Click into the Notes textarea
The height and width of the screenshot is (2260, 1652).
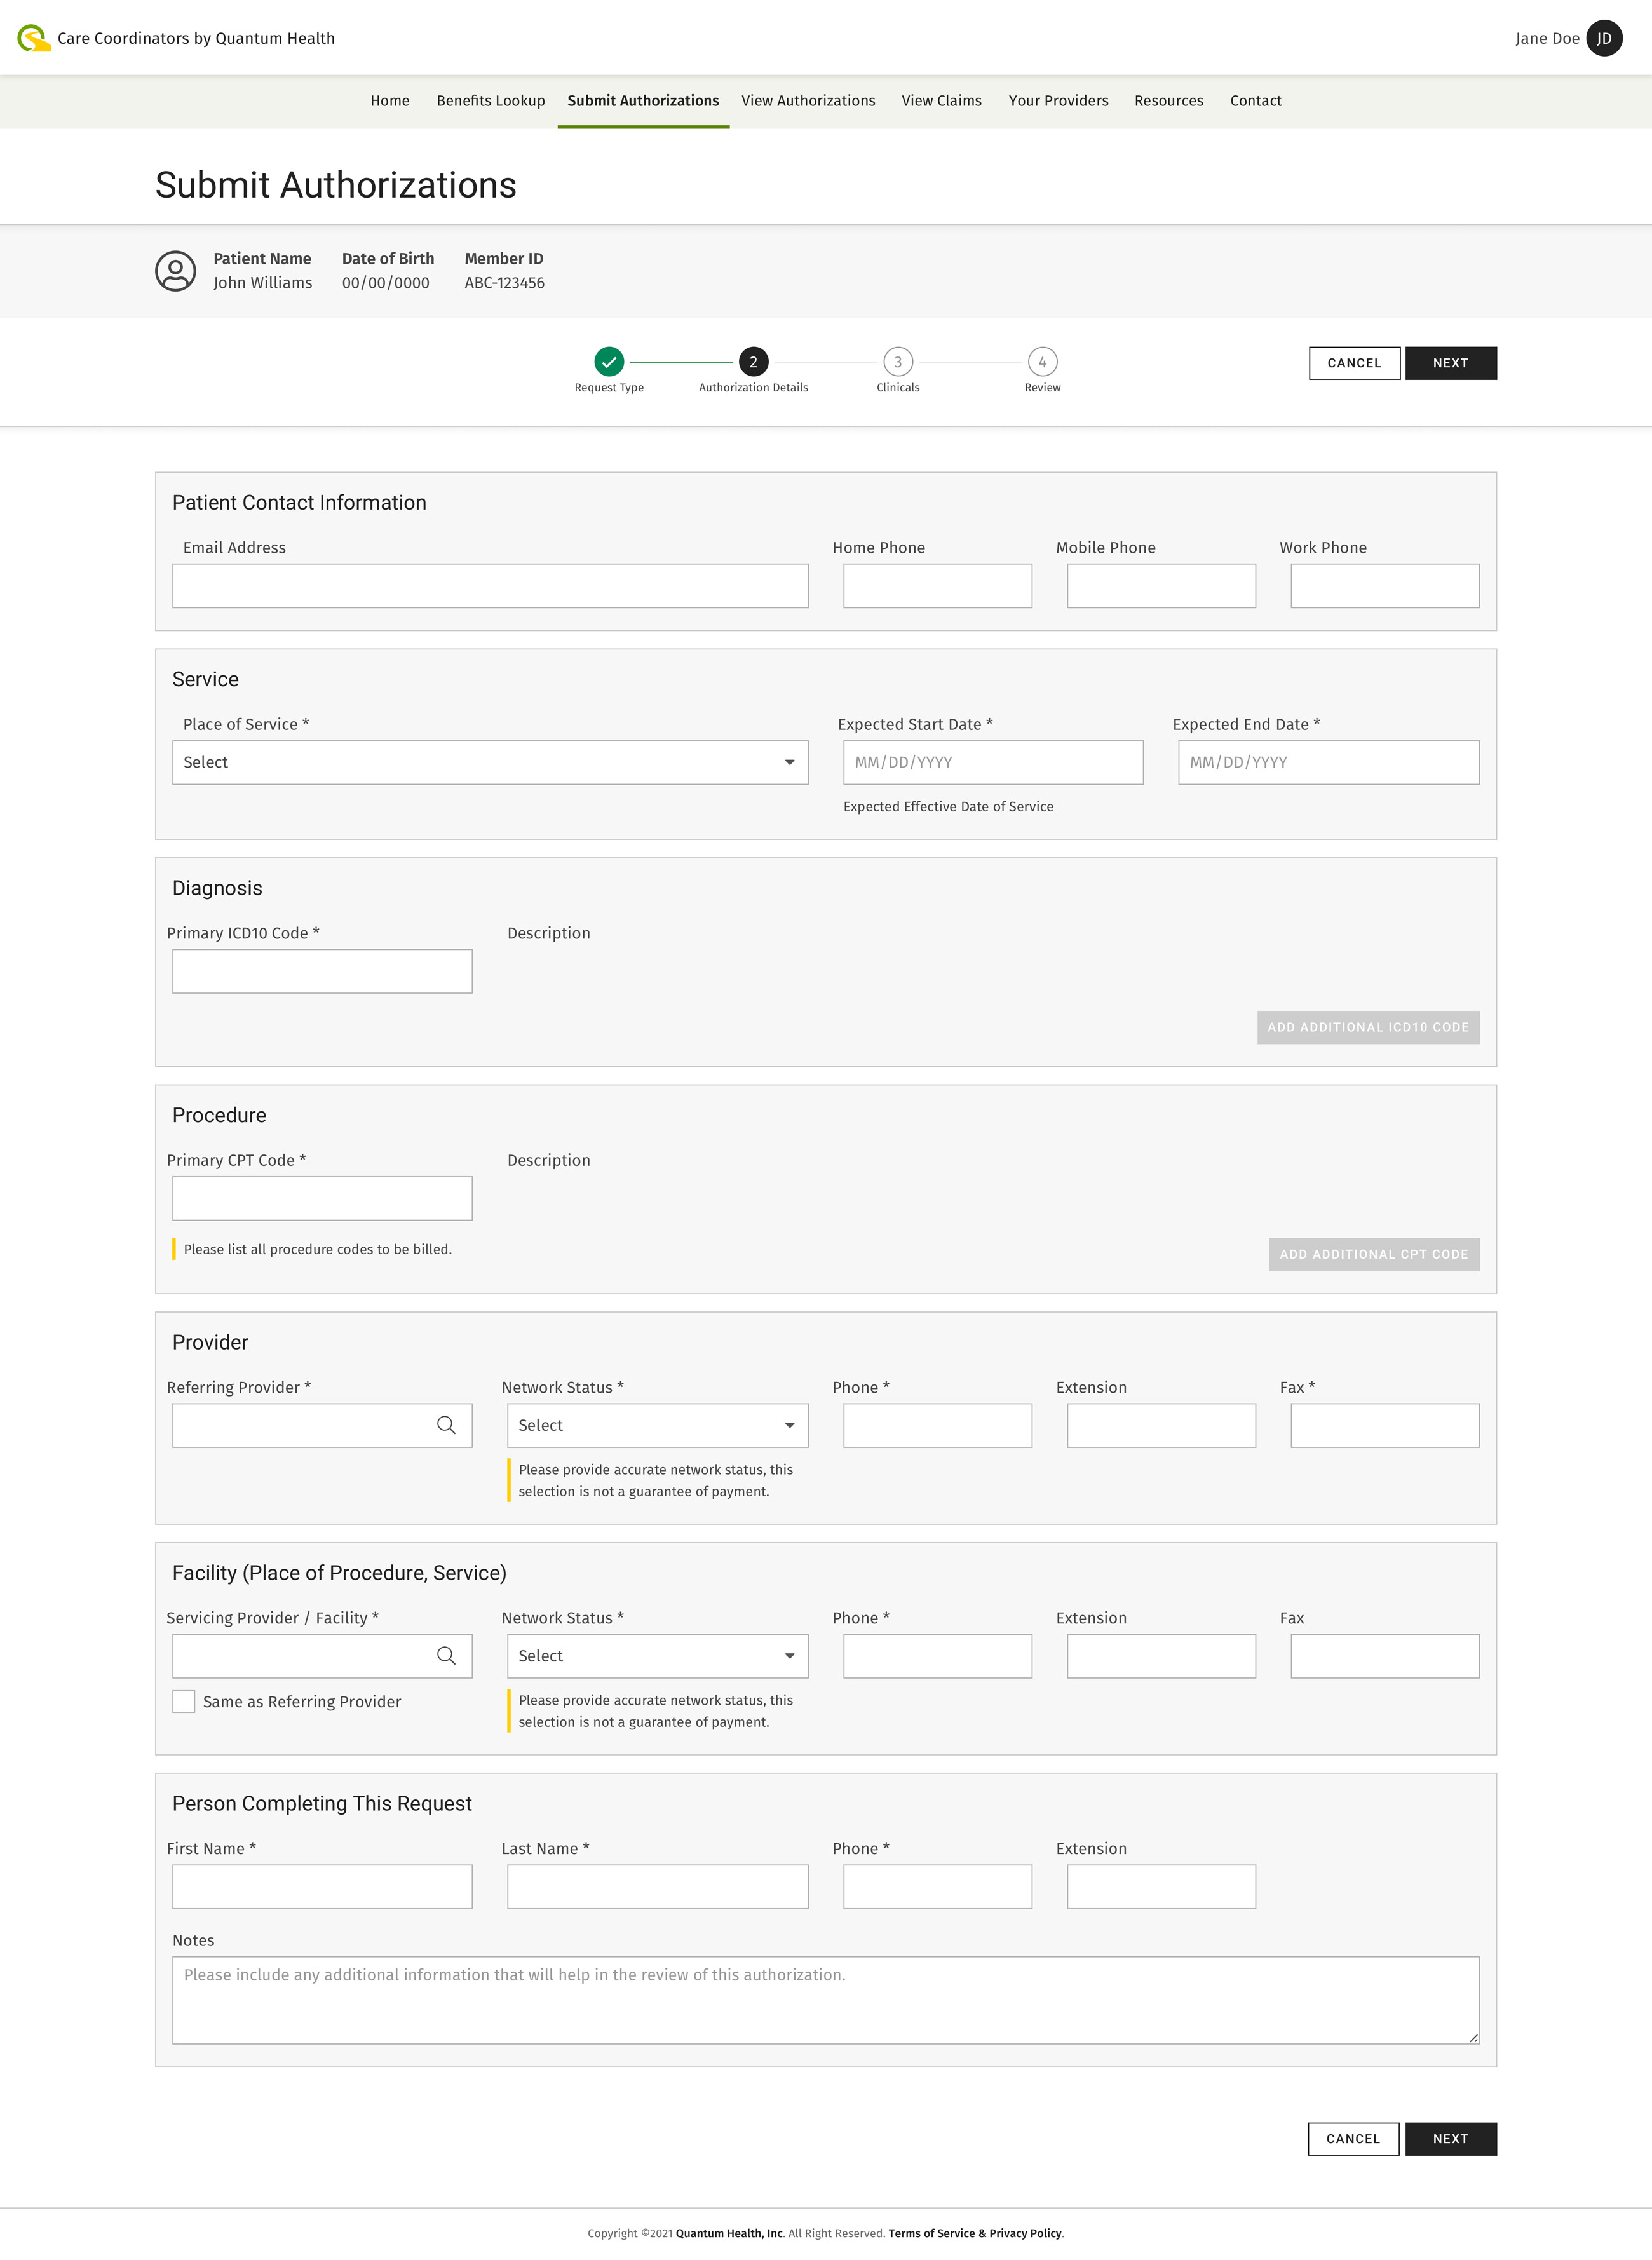826,2000
